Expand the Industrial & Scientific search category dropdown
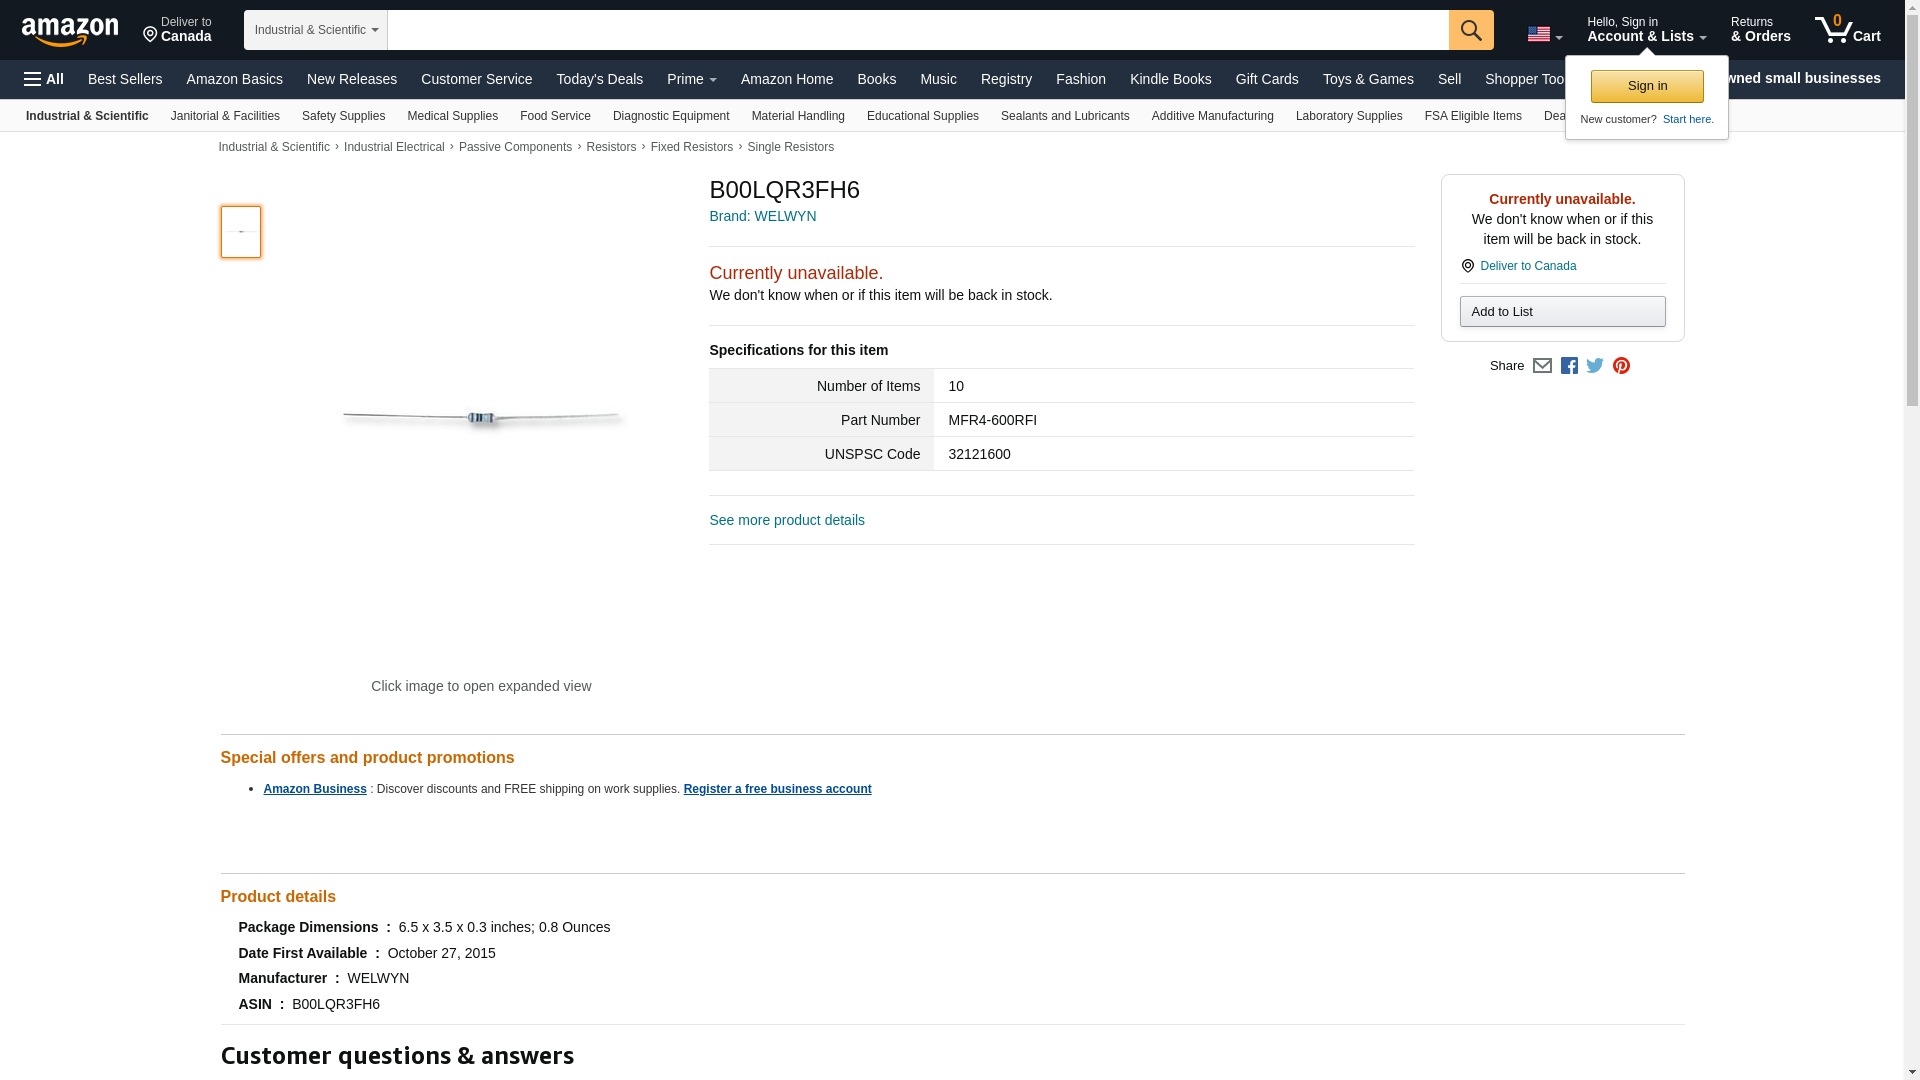1920x1080 pixels. click(x=315, y=30)
